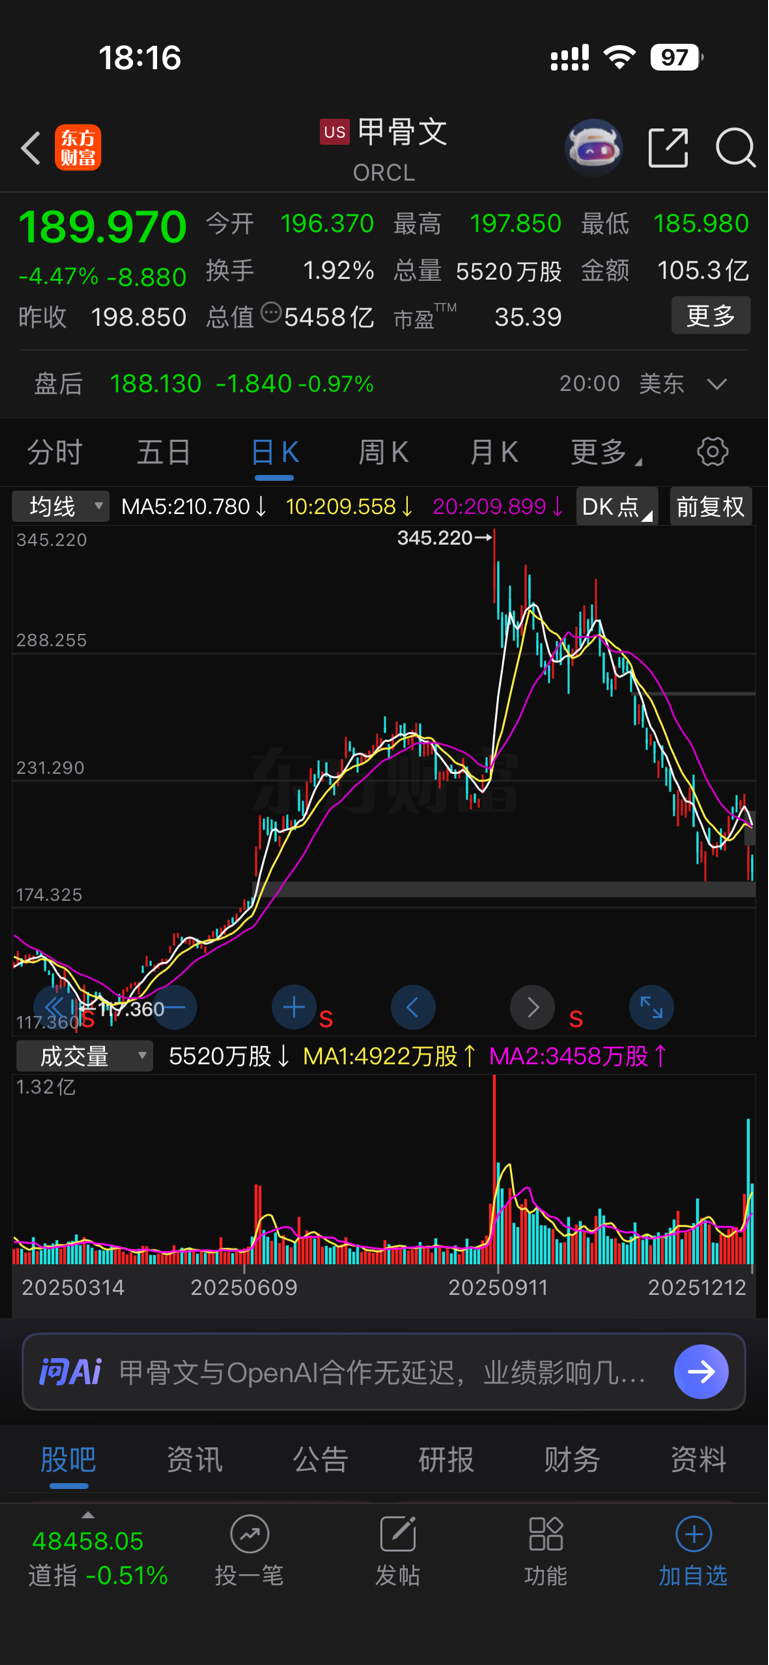The height and width of the screenshot is (1665, 769).
Task: Tap the MA2:3458万股 volume label
Action: [x=578, y=1056]
